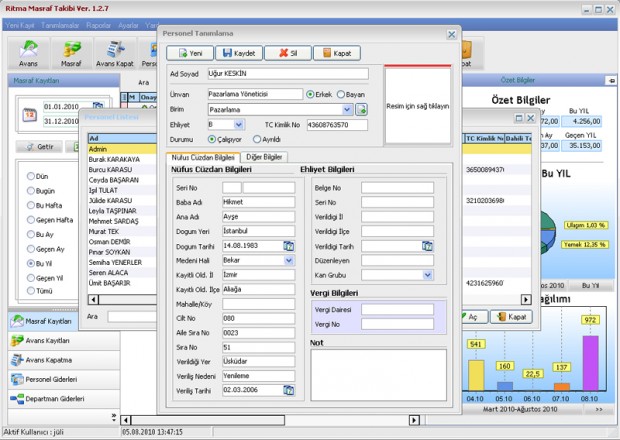Add new Birim with the green icon
620x440 pixels.
(x=361, y=110)
